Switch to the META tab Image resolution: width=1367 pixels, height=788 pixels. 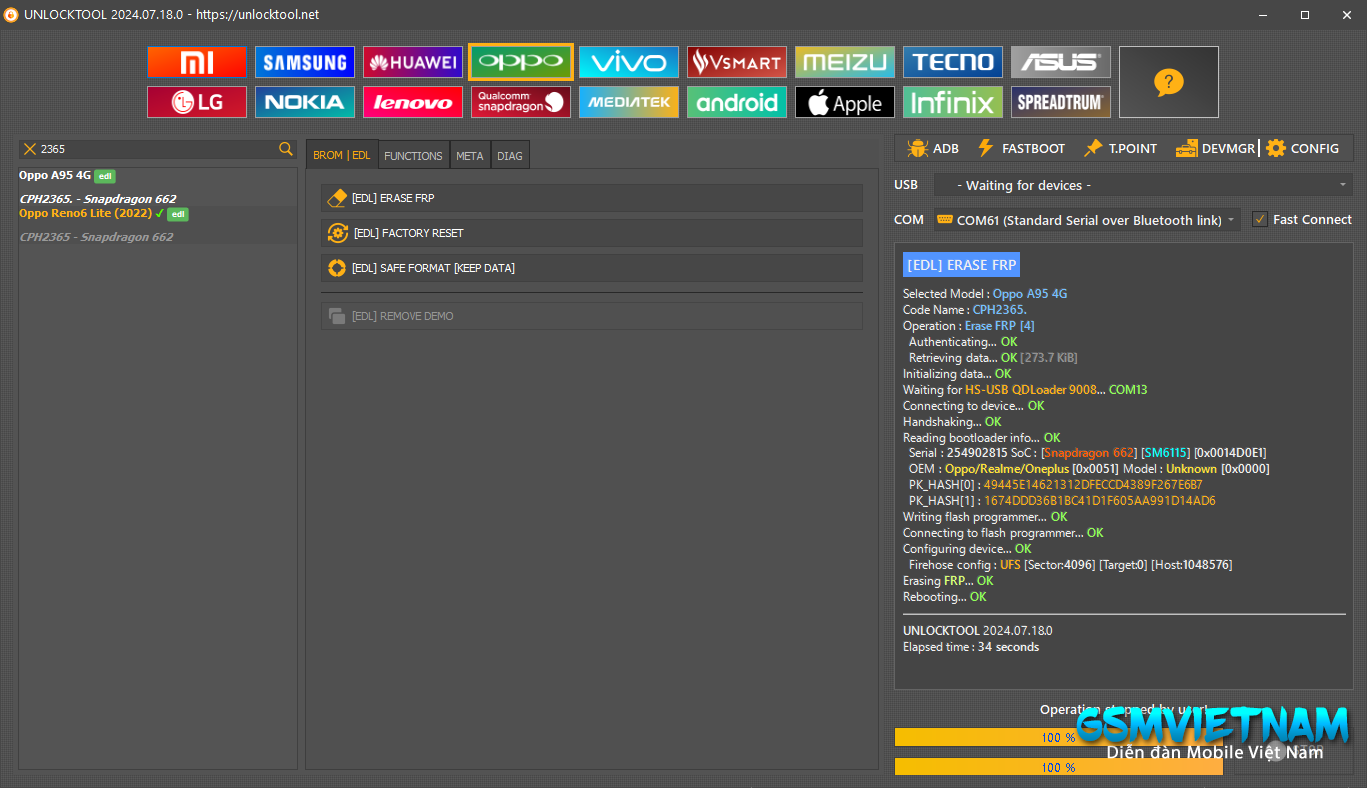(x=470, y=155)
